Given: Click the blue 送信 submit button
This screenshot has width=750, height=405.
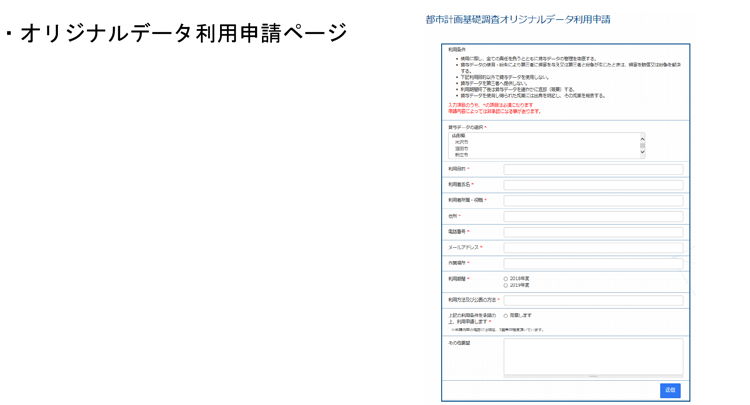Looking at the screenshot, I should (670, 390).
